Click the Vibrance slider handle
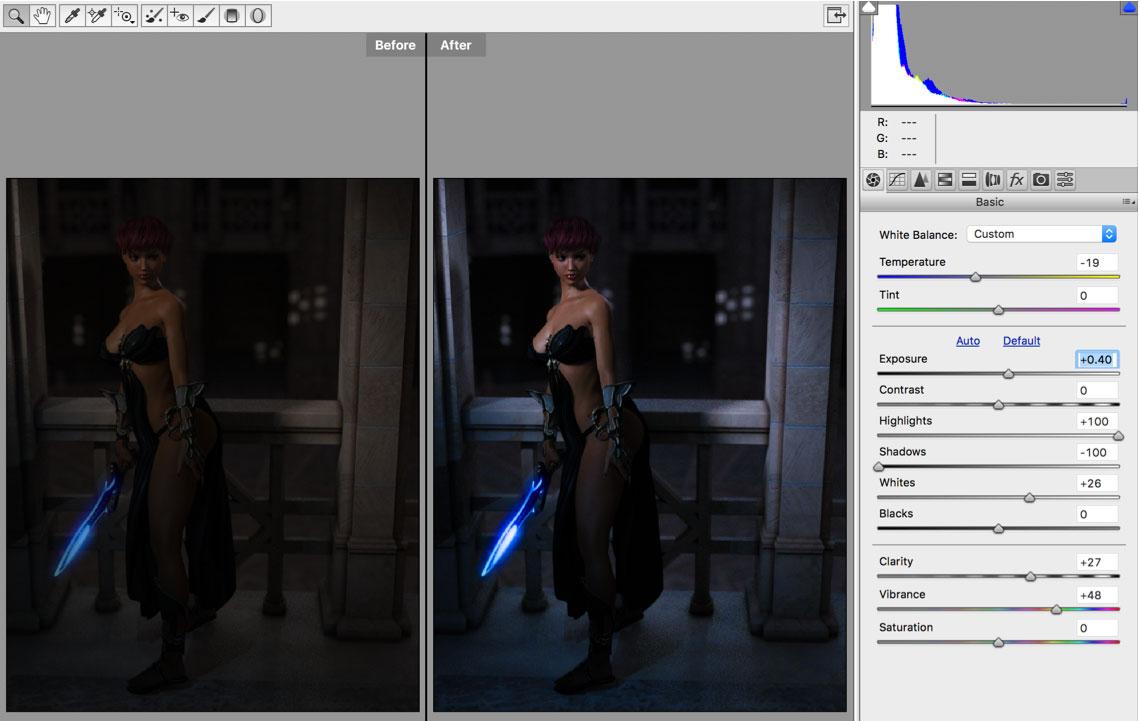Image resolution: width=1139 pixels, height=721 pixels. coord(1056,609)
